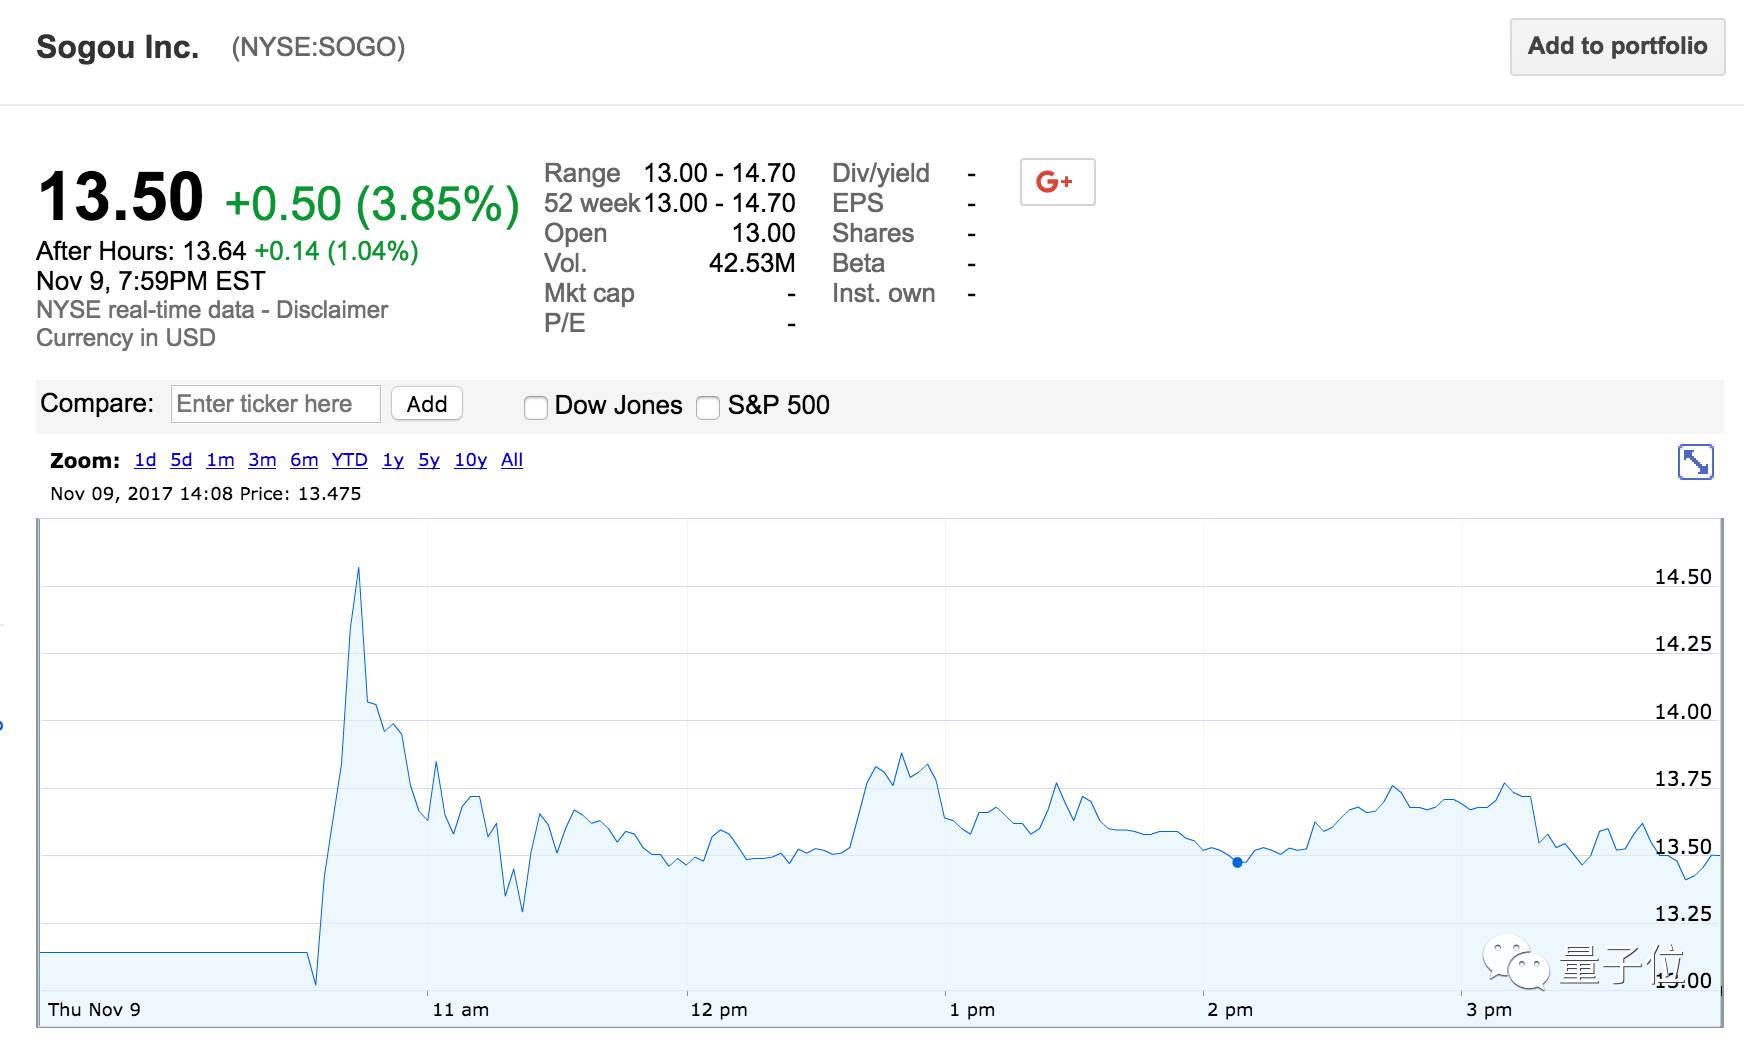
Task: Click the Beta label
Action: [x=858, y=263]
